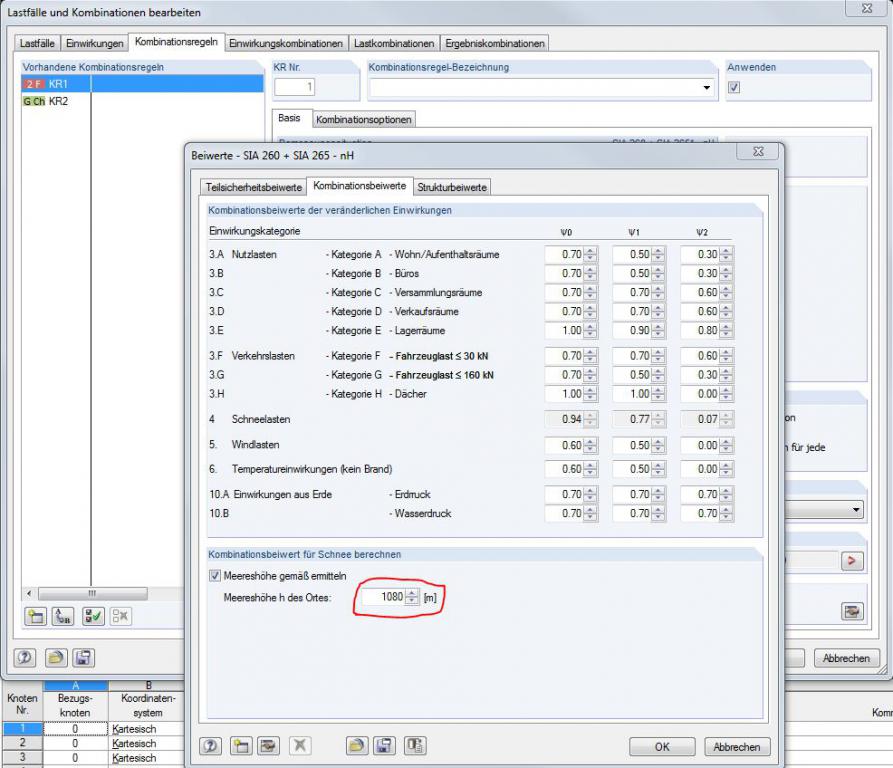Switch to the Lastfälle tab
Image resolution: width=893 pixels, height=768 pixels.
coord(37,43)
